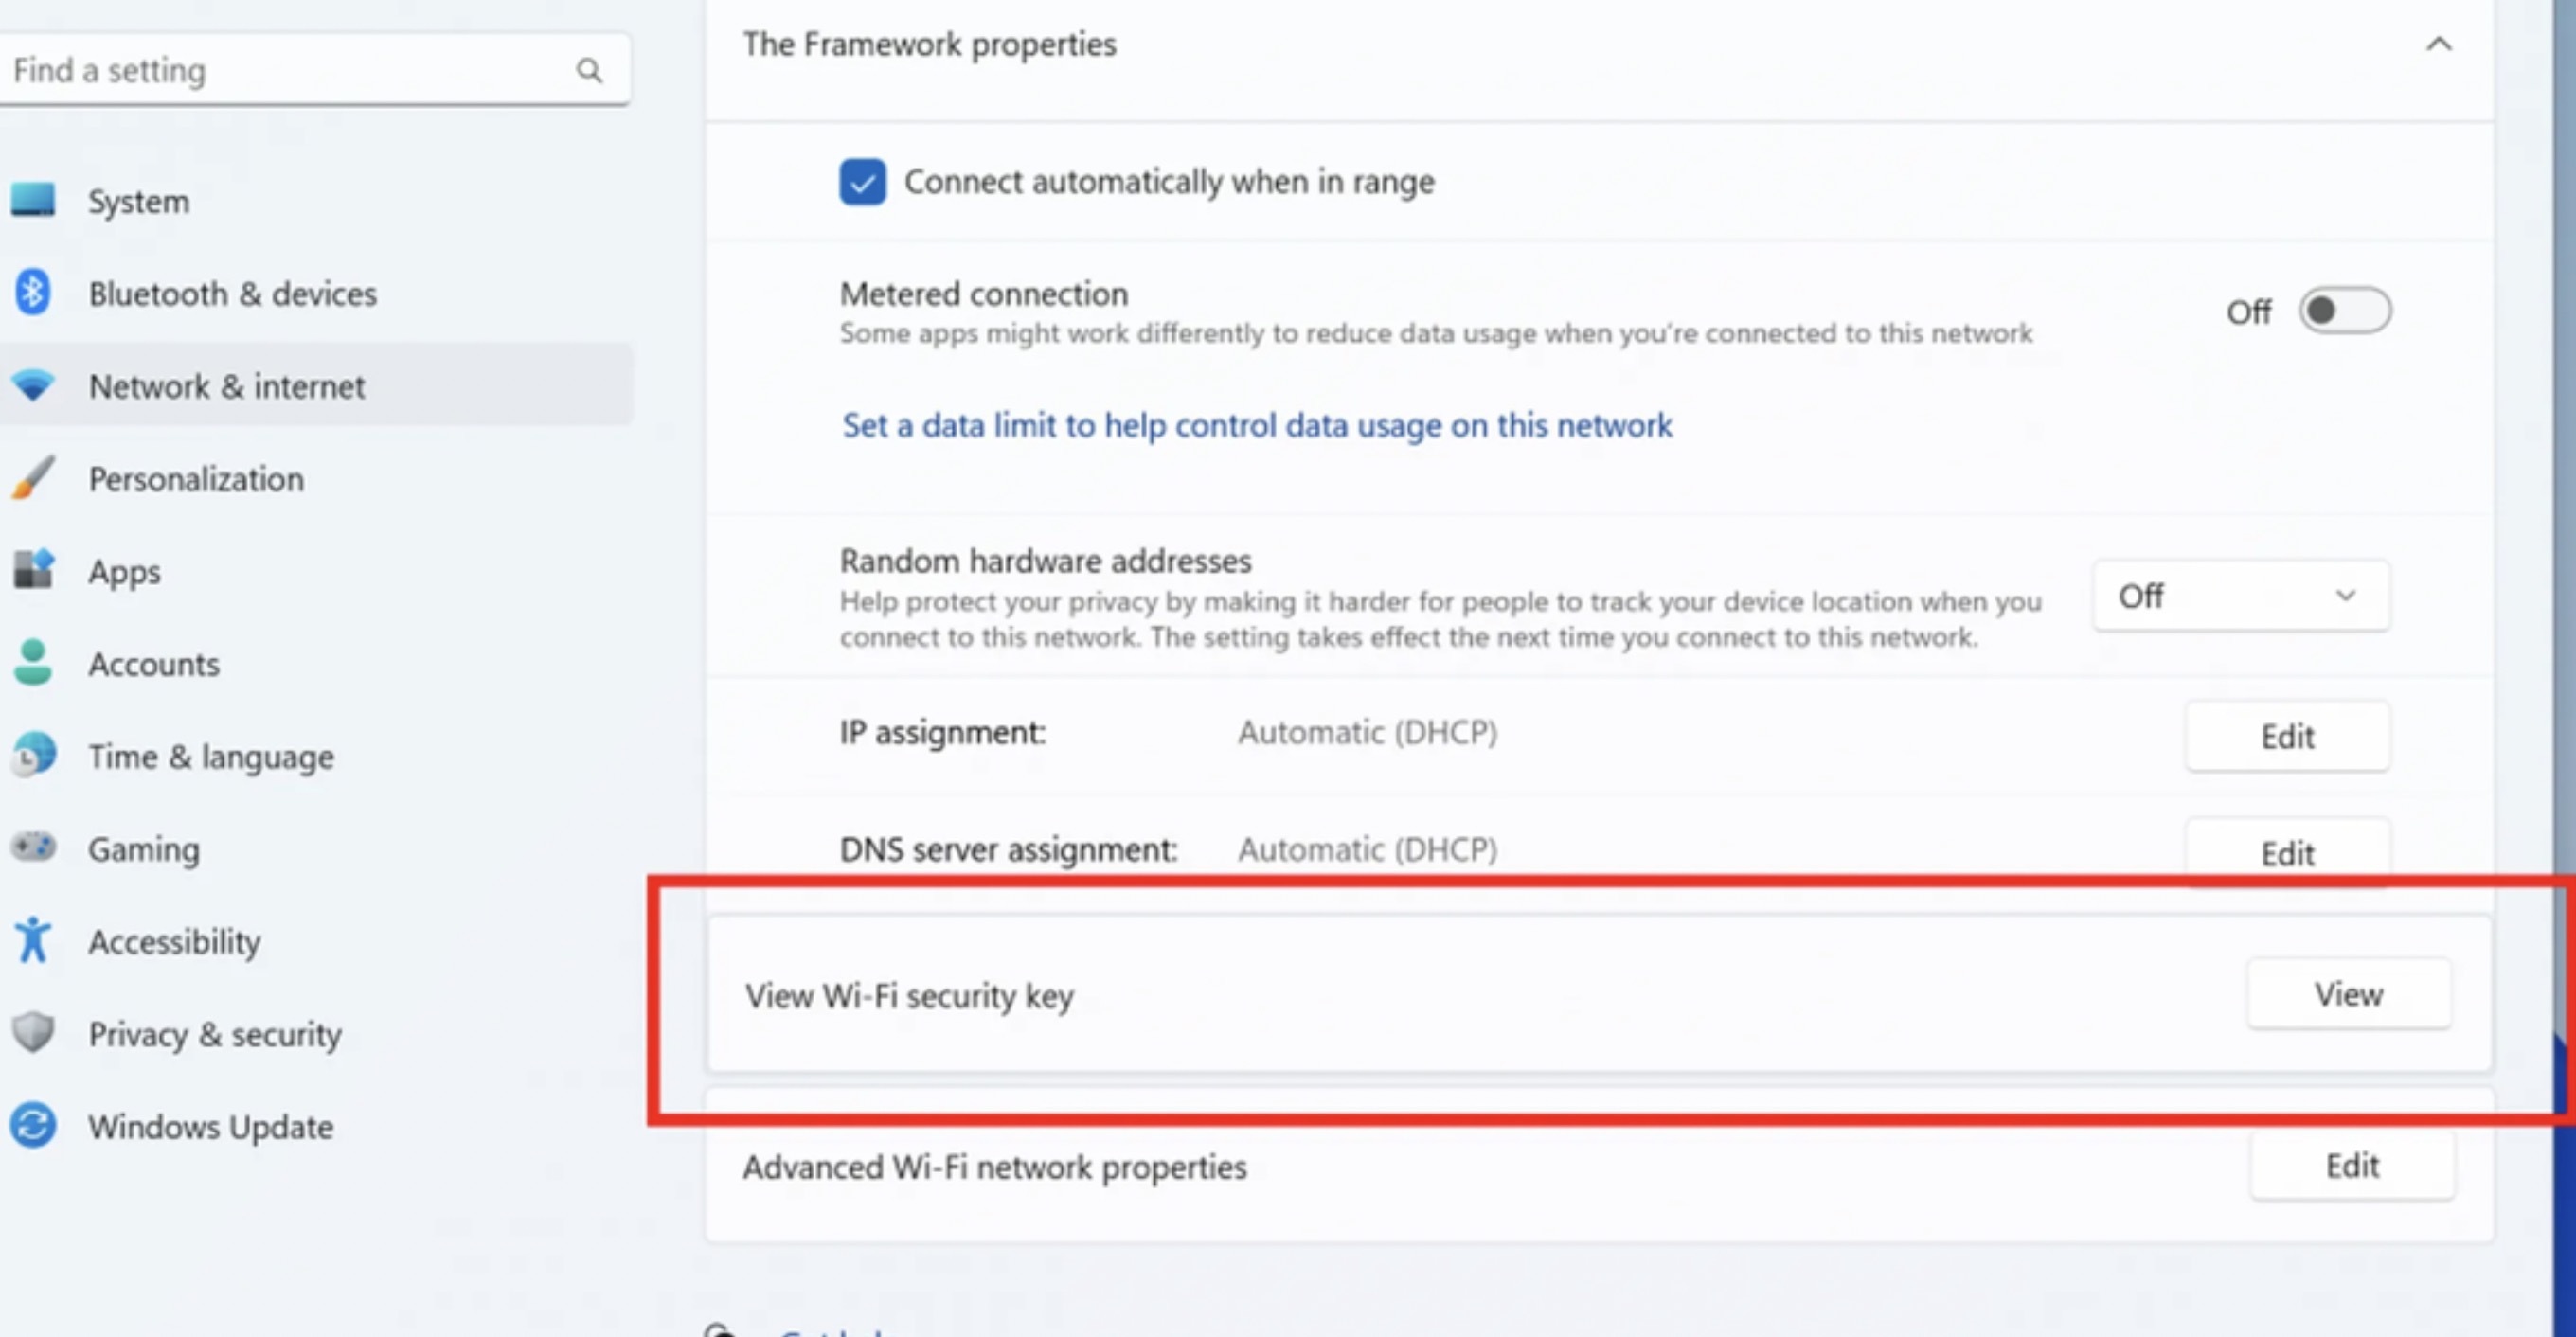This screenshot has height=1337, width=2576.
Task: Click the Windows Update icon
Action: tap(33, 1126)
